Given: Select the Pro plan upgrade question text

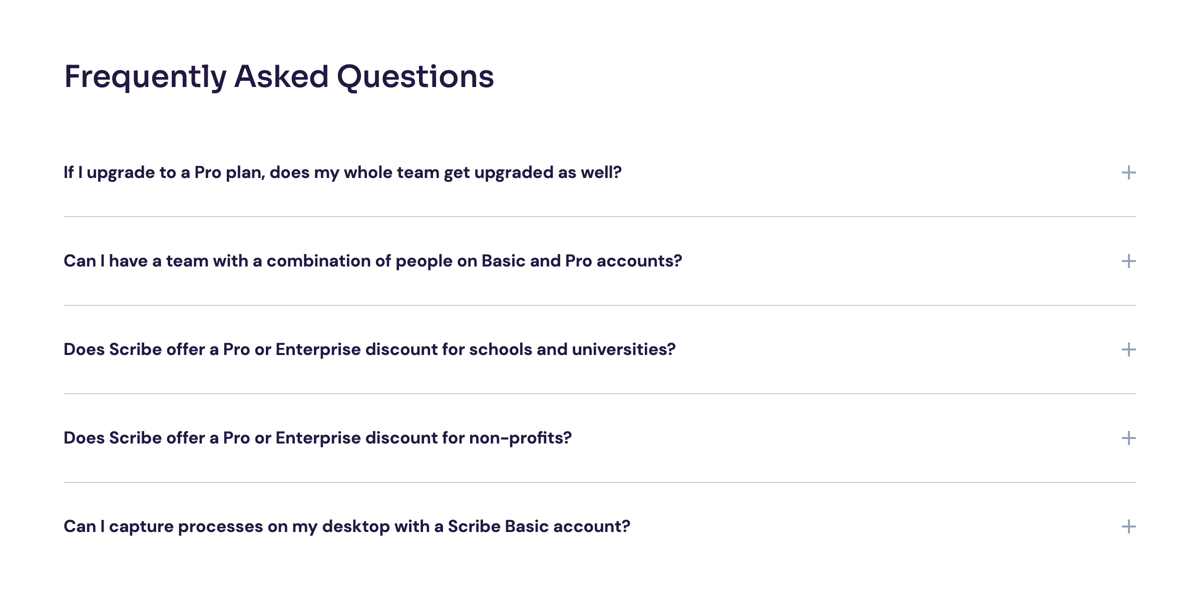Looking at the screenshot, I should tap(342, 172).
